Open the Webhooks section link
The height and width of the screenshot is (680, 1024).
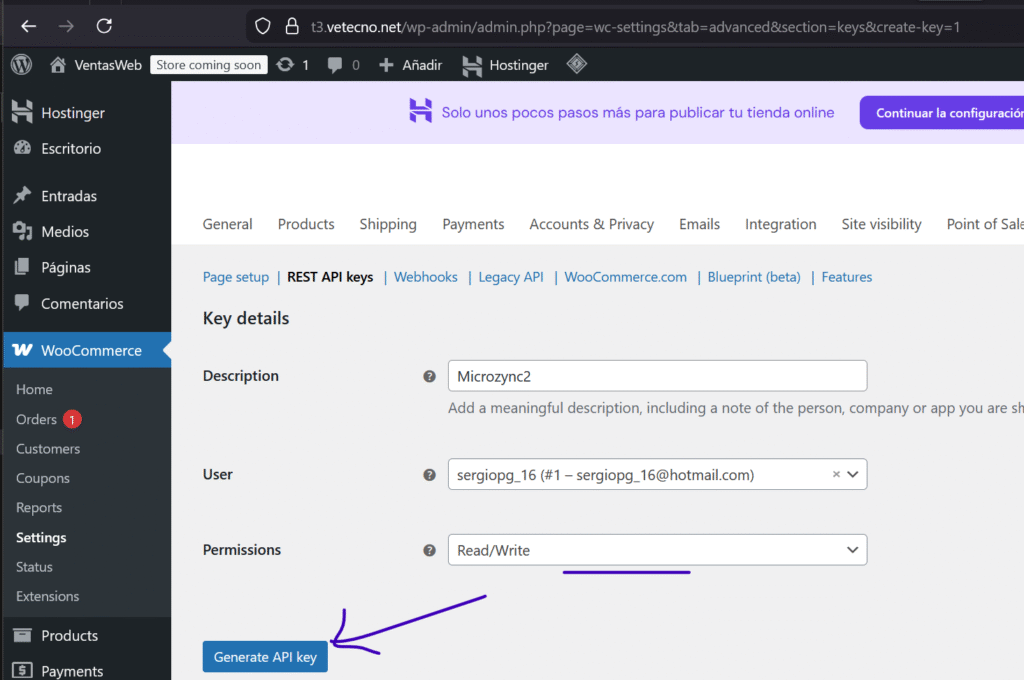tap(425, 277)
